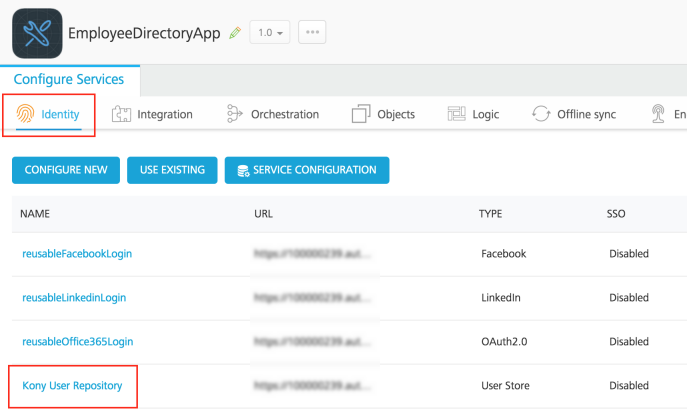The height and width of the screenshot is (410, 687).
Task: Click the CONFIGURE NEW button
Action: click(66, 170)
